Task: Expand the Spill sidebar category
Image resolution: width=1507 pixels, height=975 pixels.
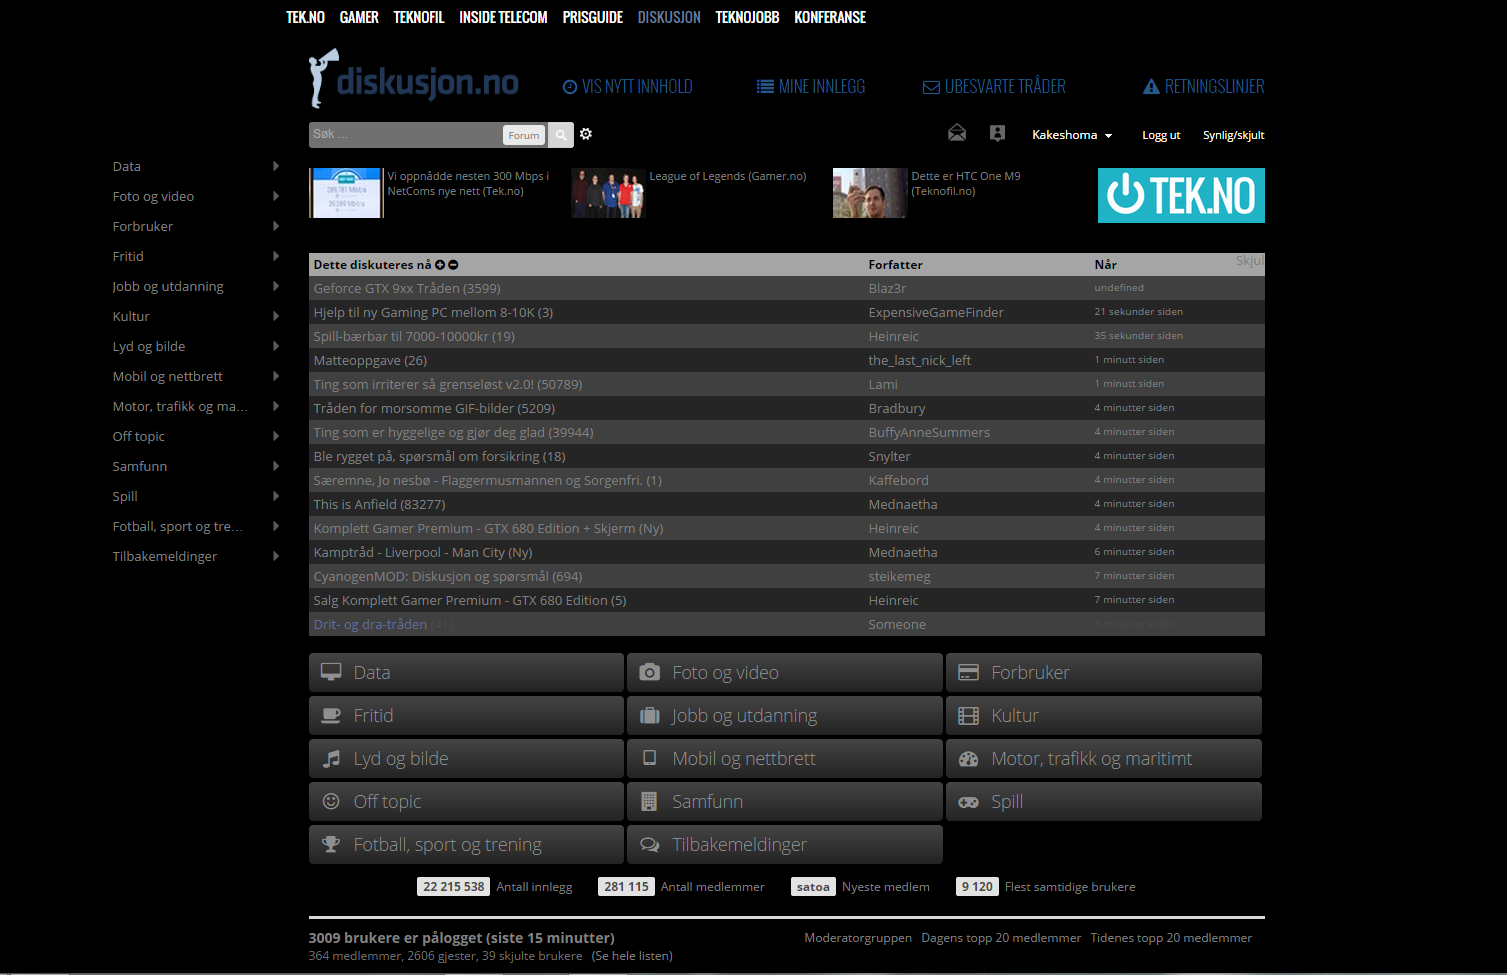Action: tap(276, 496)
